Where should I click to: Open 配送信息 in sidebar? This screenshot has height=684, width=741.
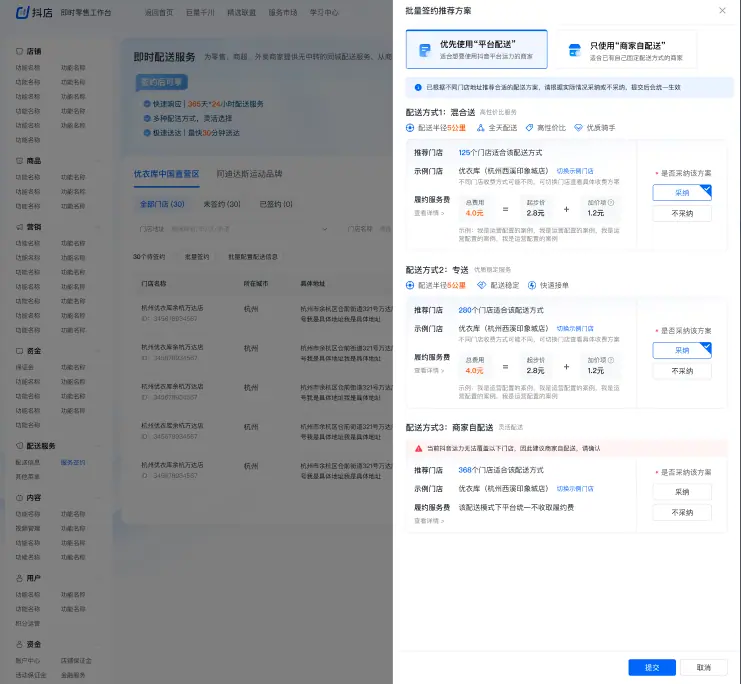click(x=28, y=462)
